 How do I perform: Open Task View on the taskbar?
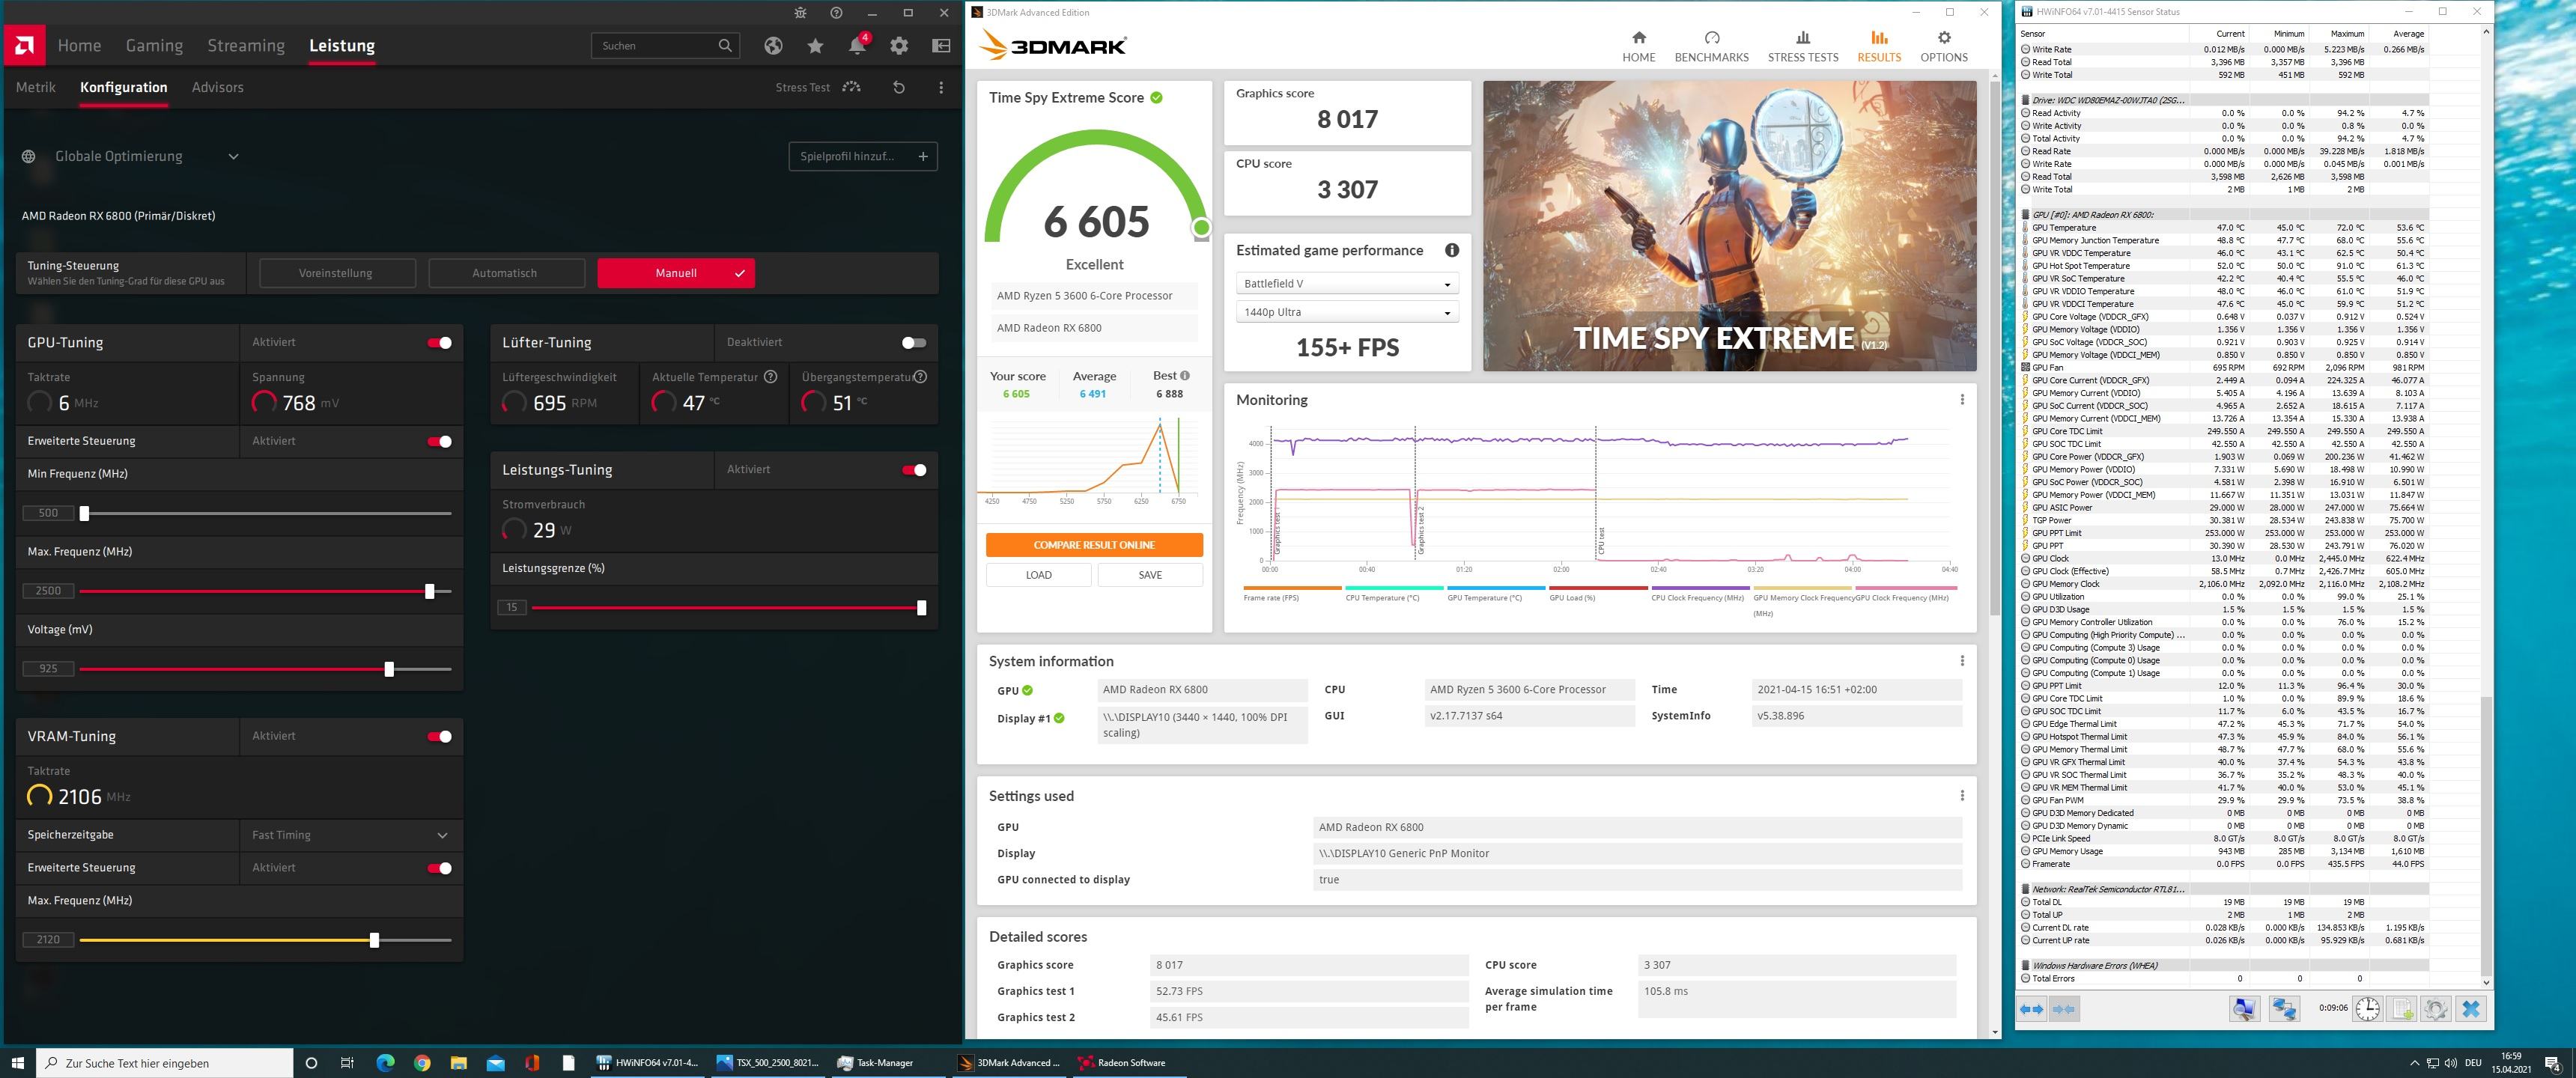(x=347, y=1062)
